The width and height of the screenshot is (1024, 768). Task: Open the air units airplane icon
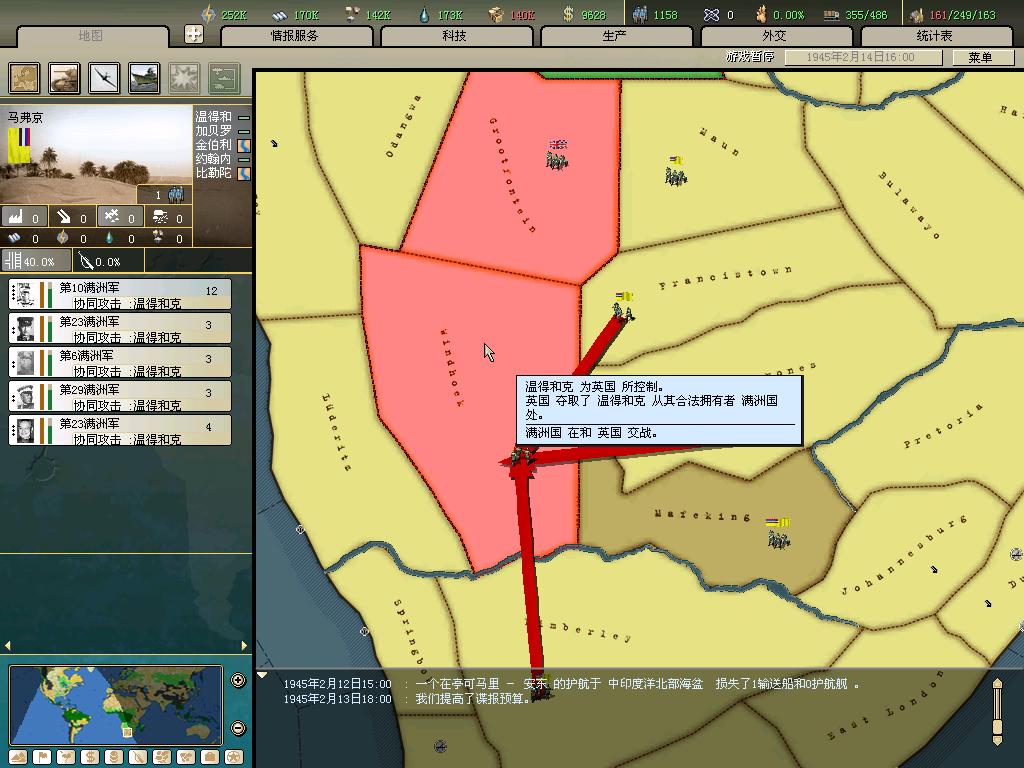pyautogui.click(x=104, y=78)
